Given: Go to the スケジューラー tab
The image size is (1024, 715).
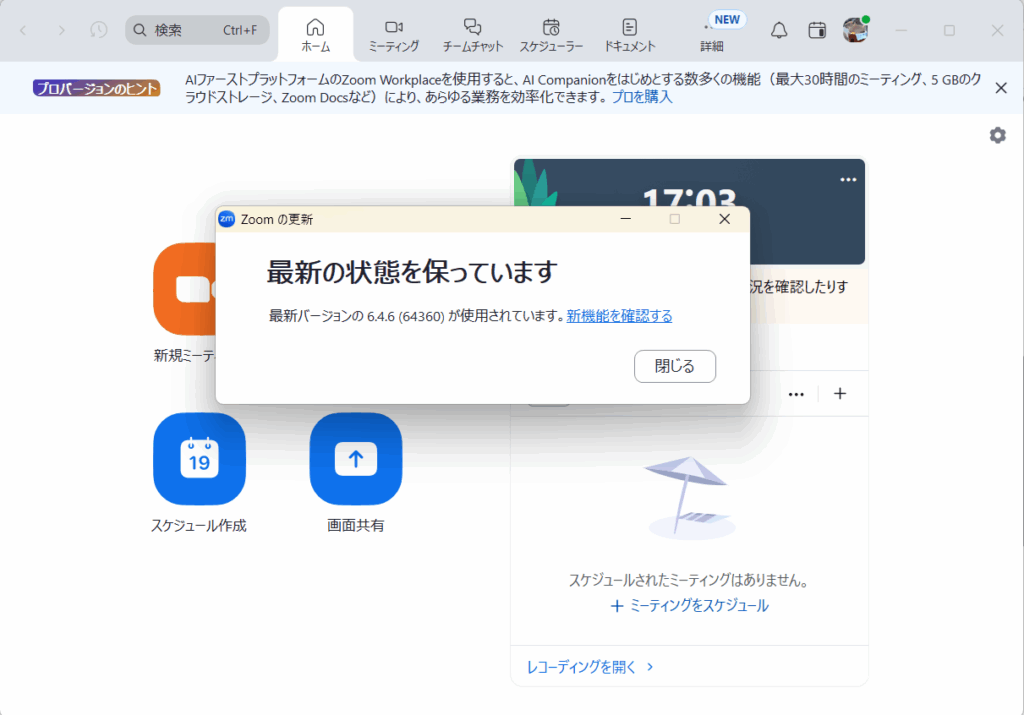Looking at the screenshot, I should pyautogui.click(x=551, y=35).
